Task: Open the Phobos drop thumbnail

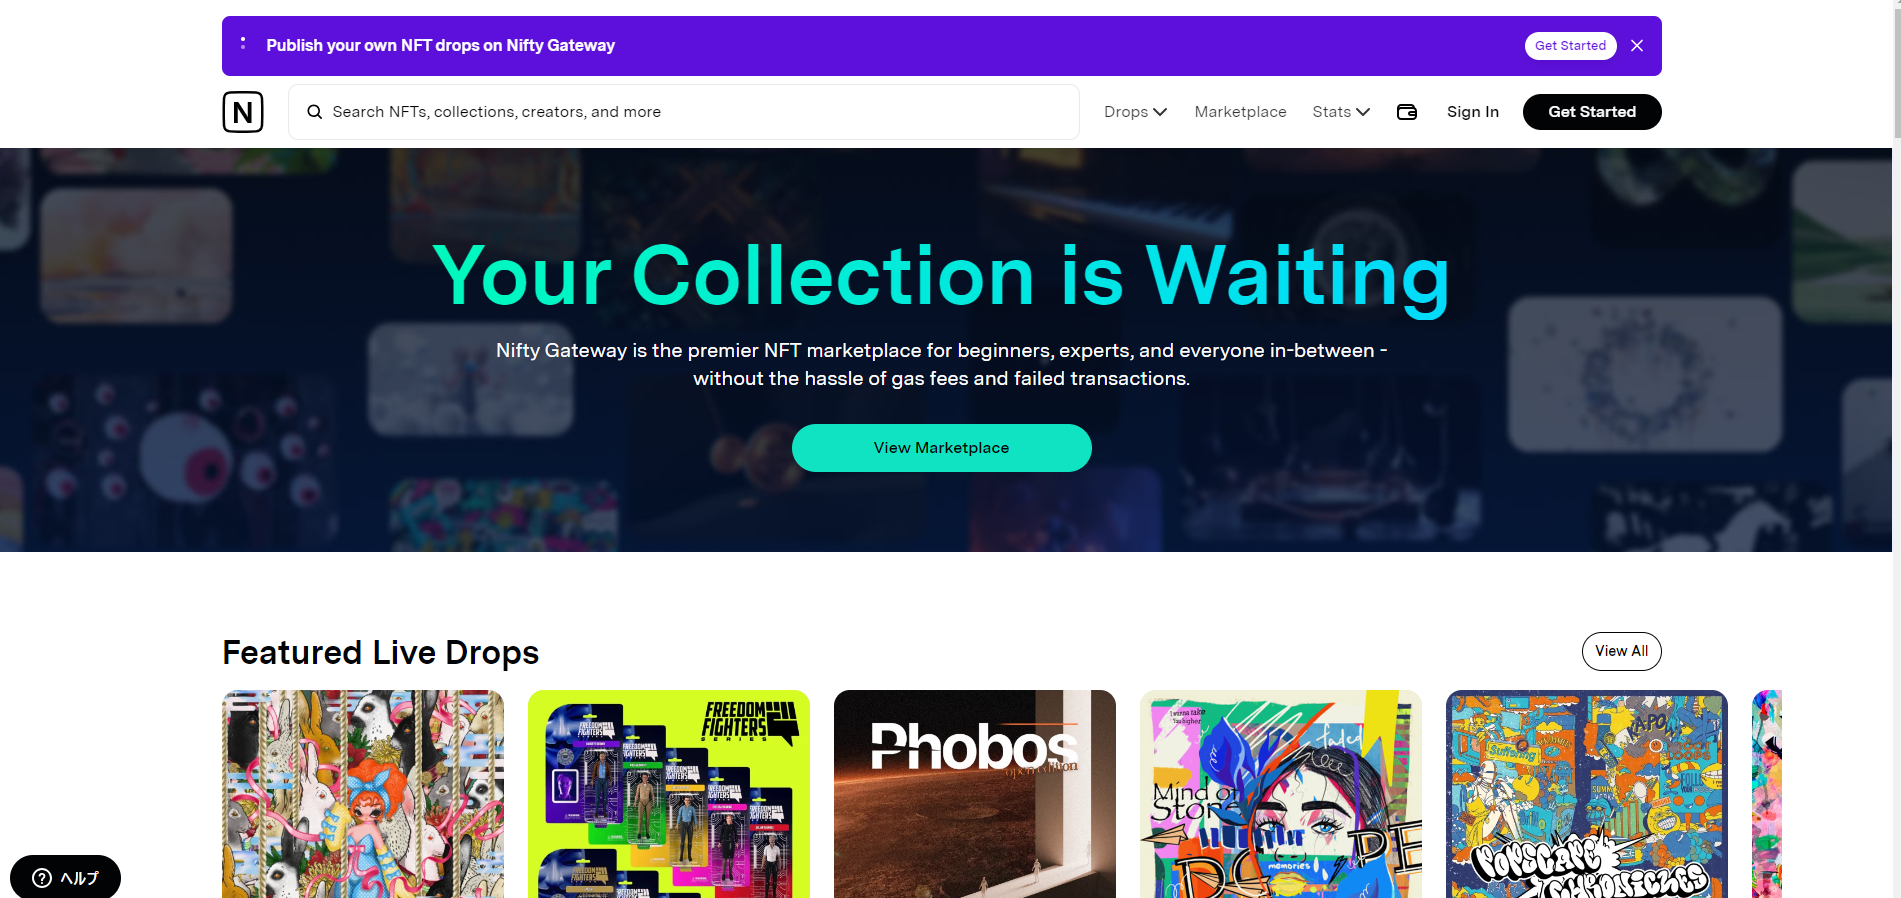Action: tap(975, 794)
